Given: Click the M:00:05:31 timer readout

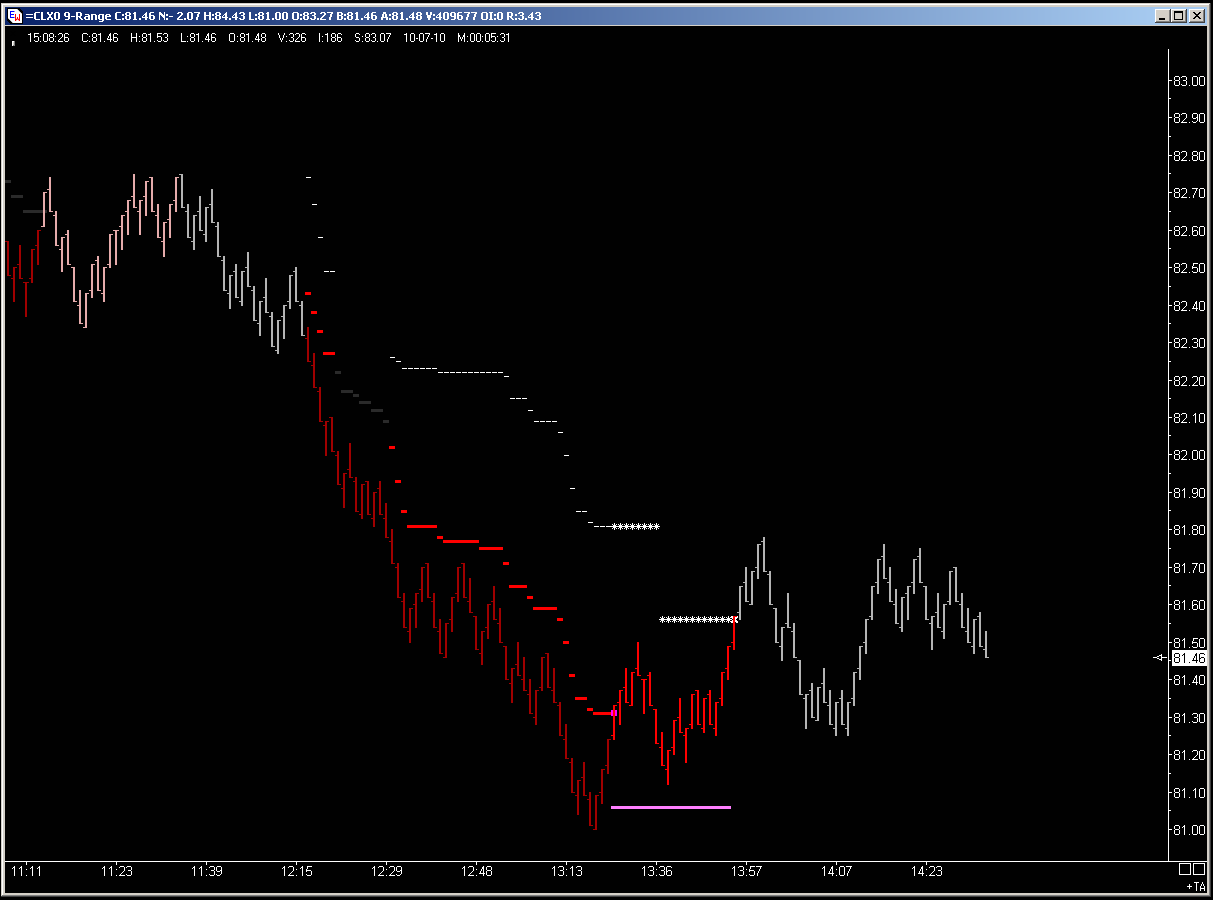Looking at the screenshot, I should click(x=483, y=38).
